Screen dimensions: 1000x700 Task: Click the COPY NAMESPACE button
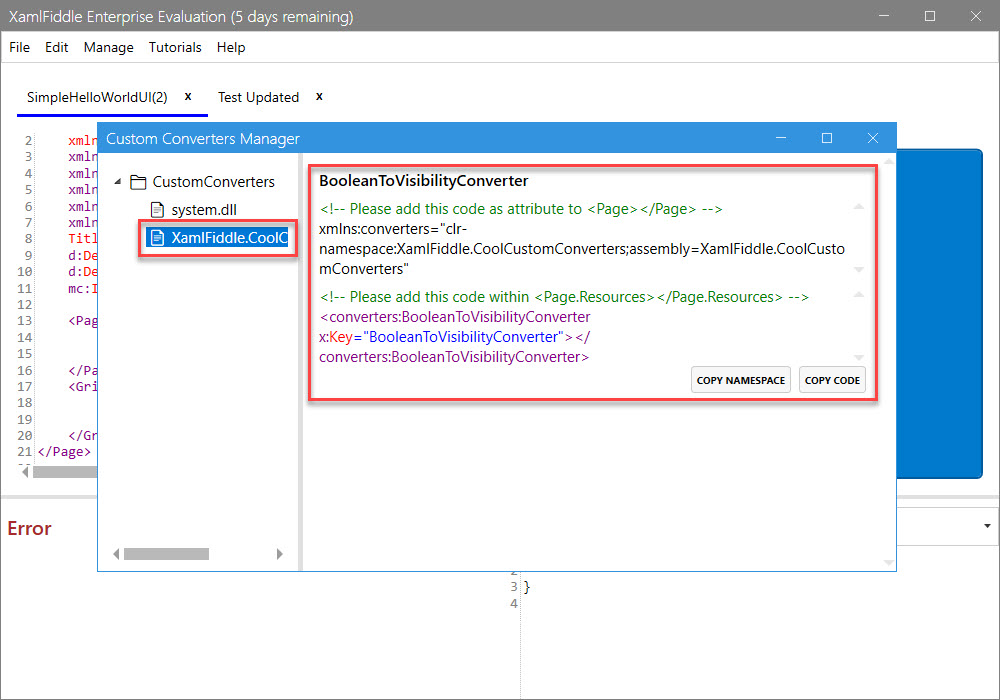(740, 380)
